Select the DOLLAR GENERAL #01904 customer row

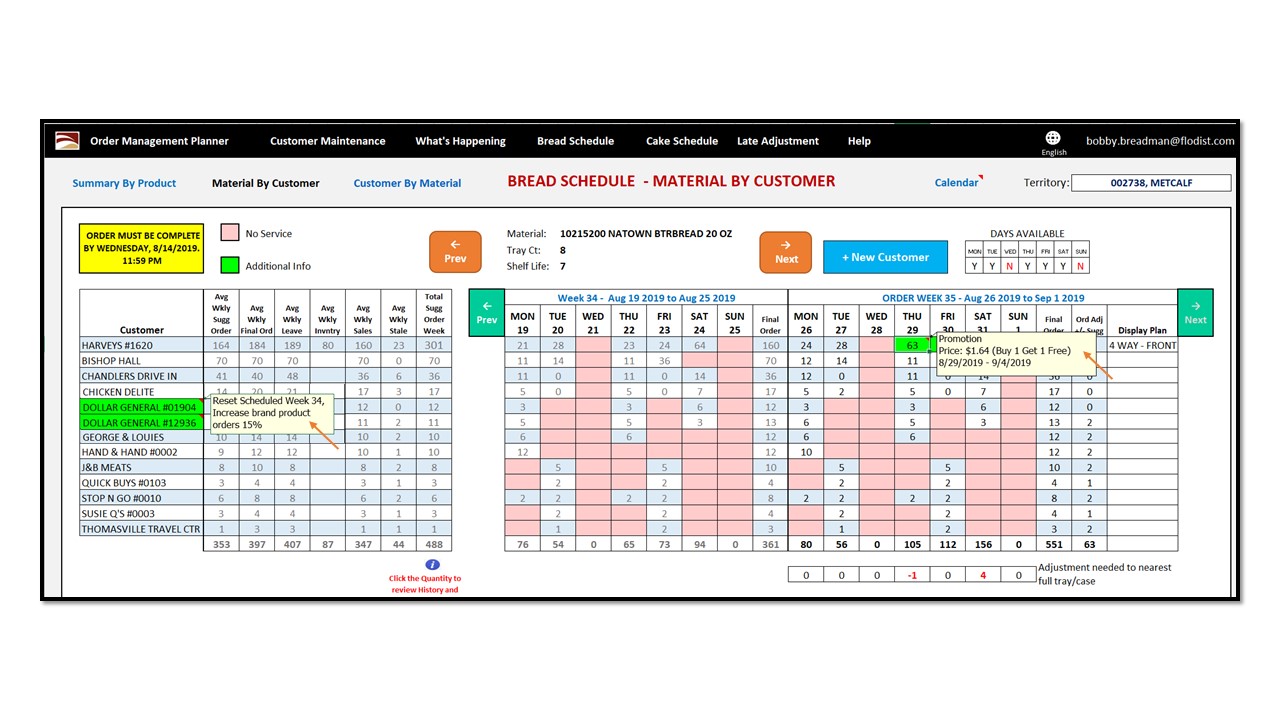[139, 407]
